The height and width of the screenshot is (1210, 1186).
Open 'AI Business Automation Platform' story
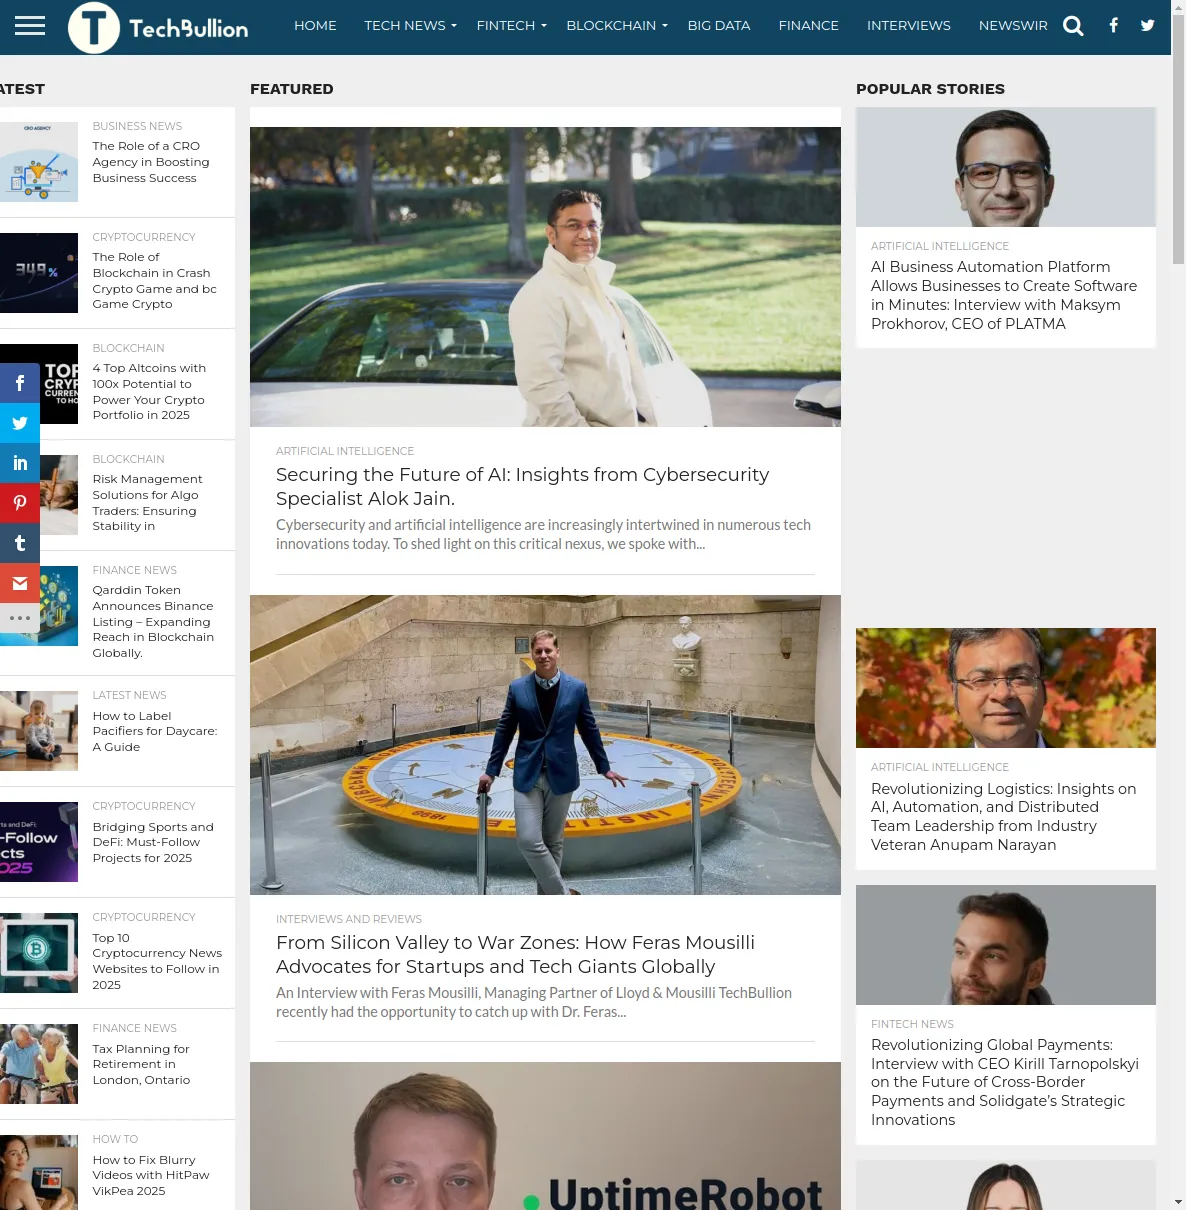tap(1004, 295)
